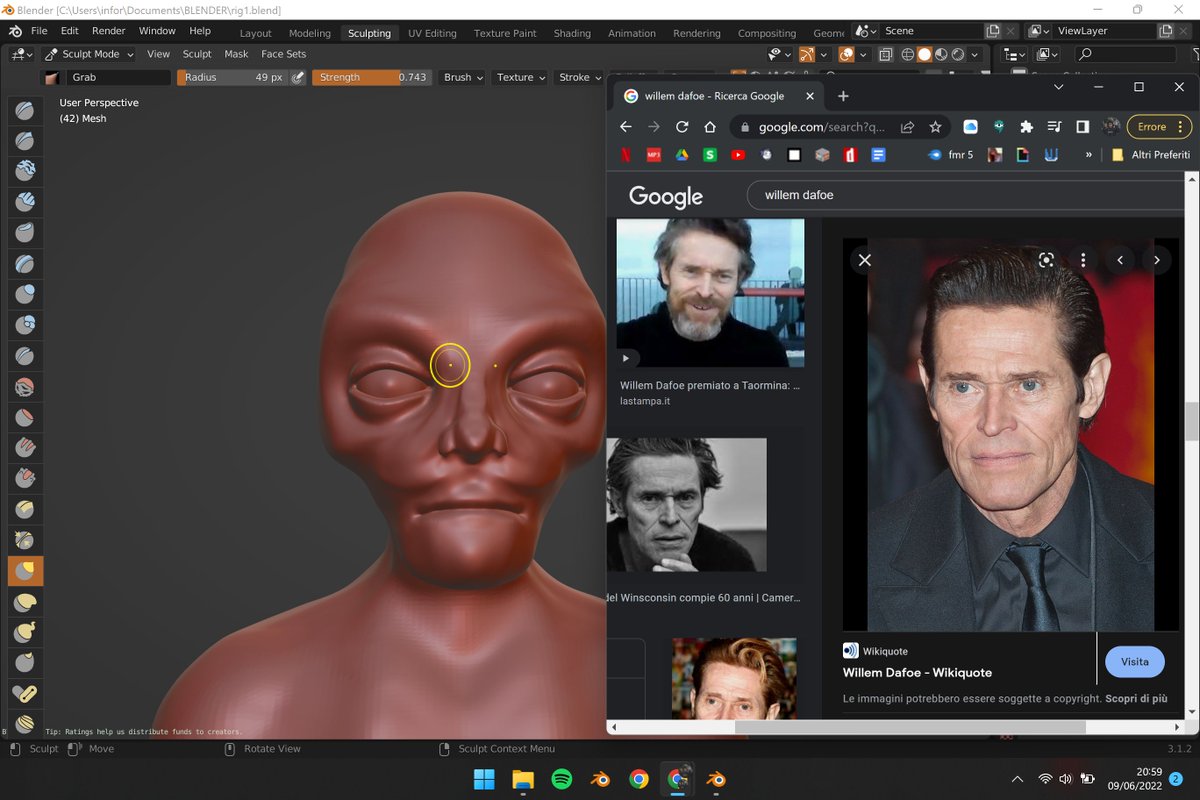Select the Layer brush tool
This screenshot has width=1200, height=800.
click(25, 264)
